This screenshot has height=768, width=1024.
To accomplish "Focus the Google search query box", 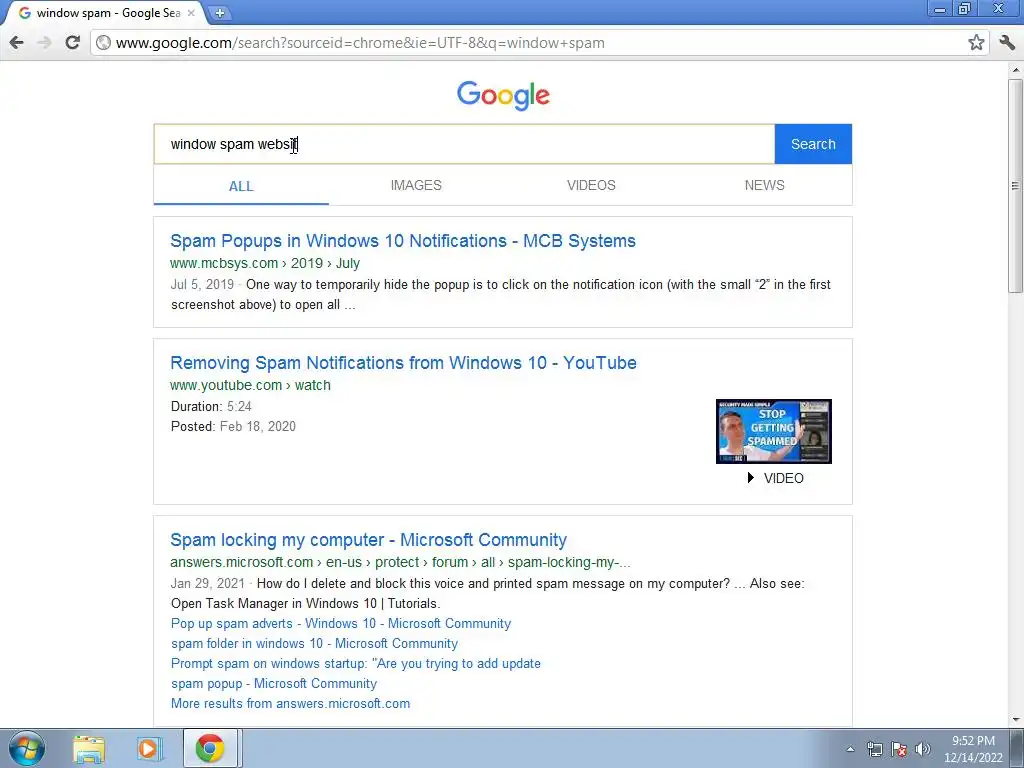I will pos(464,144).
